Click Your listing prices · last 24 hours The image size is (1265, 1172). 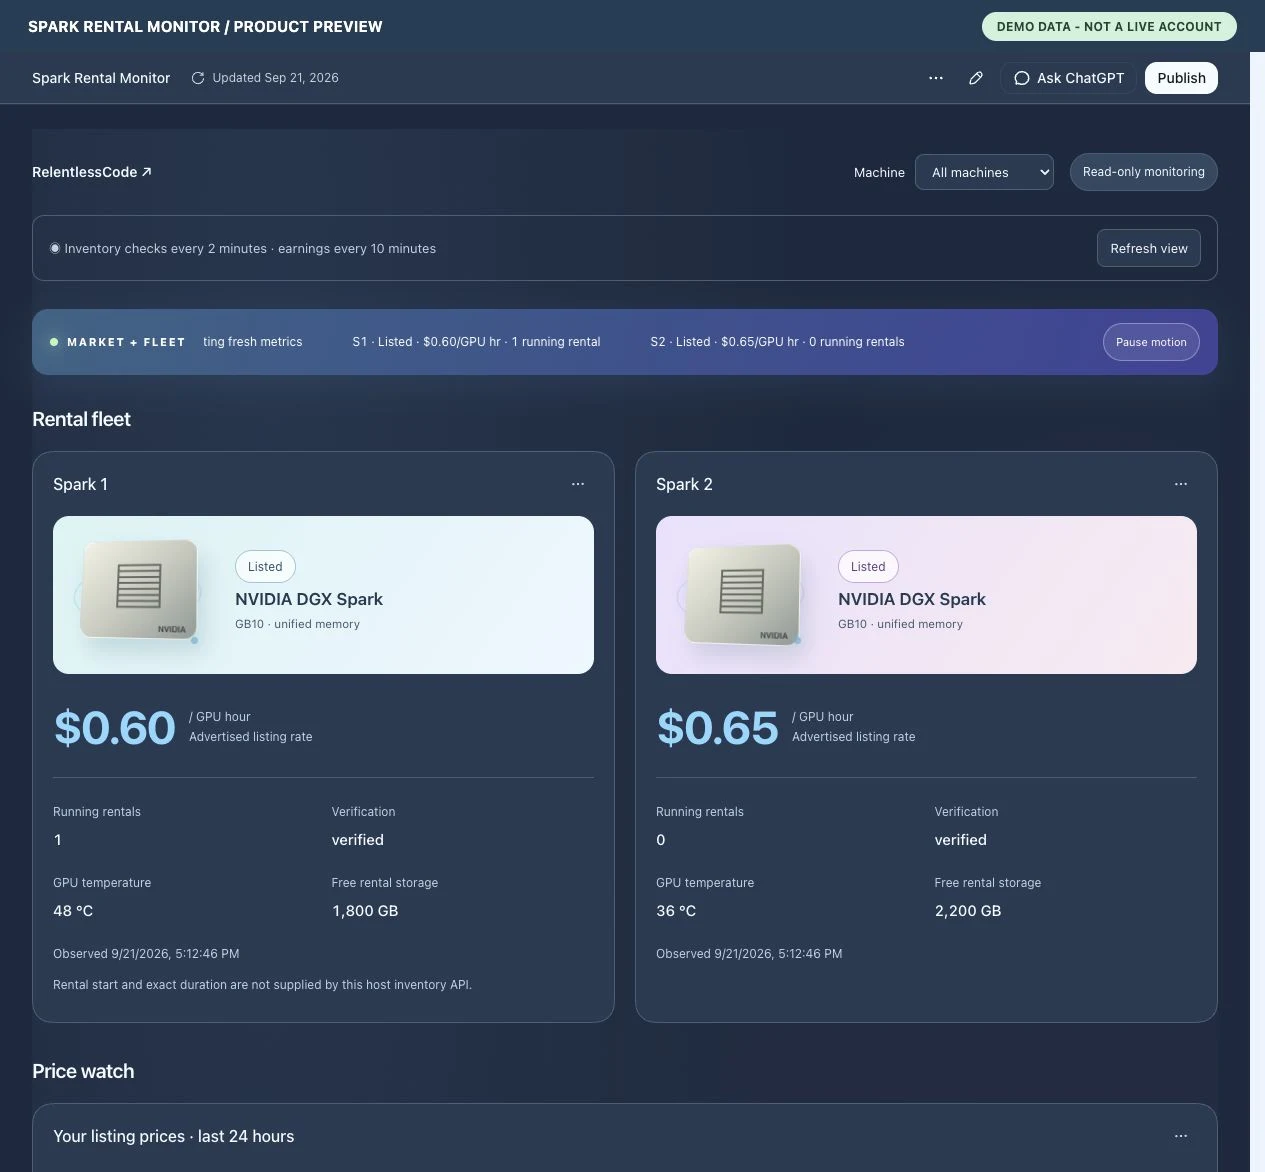tap(174, 1136)
